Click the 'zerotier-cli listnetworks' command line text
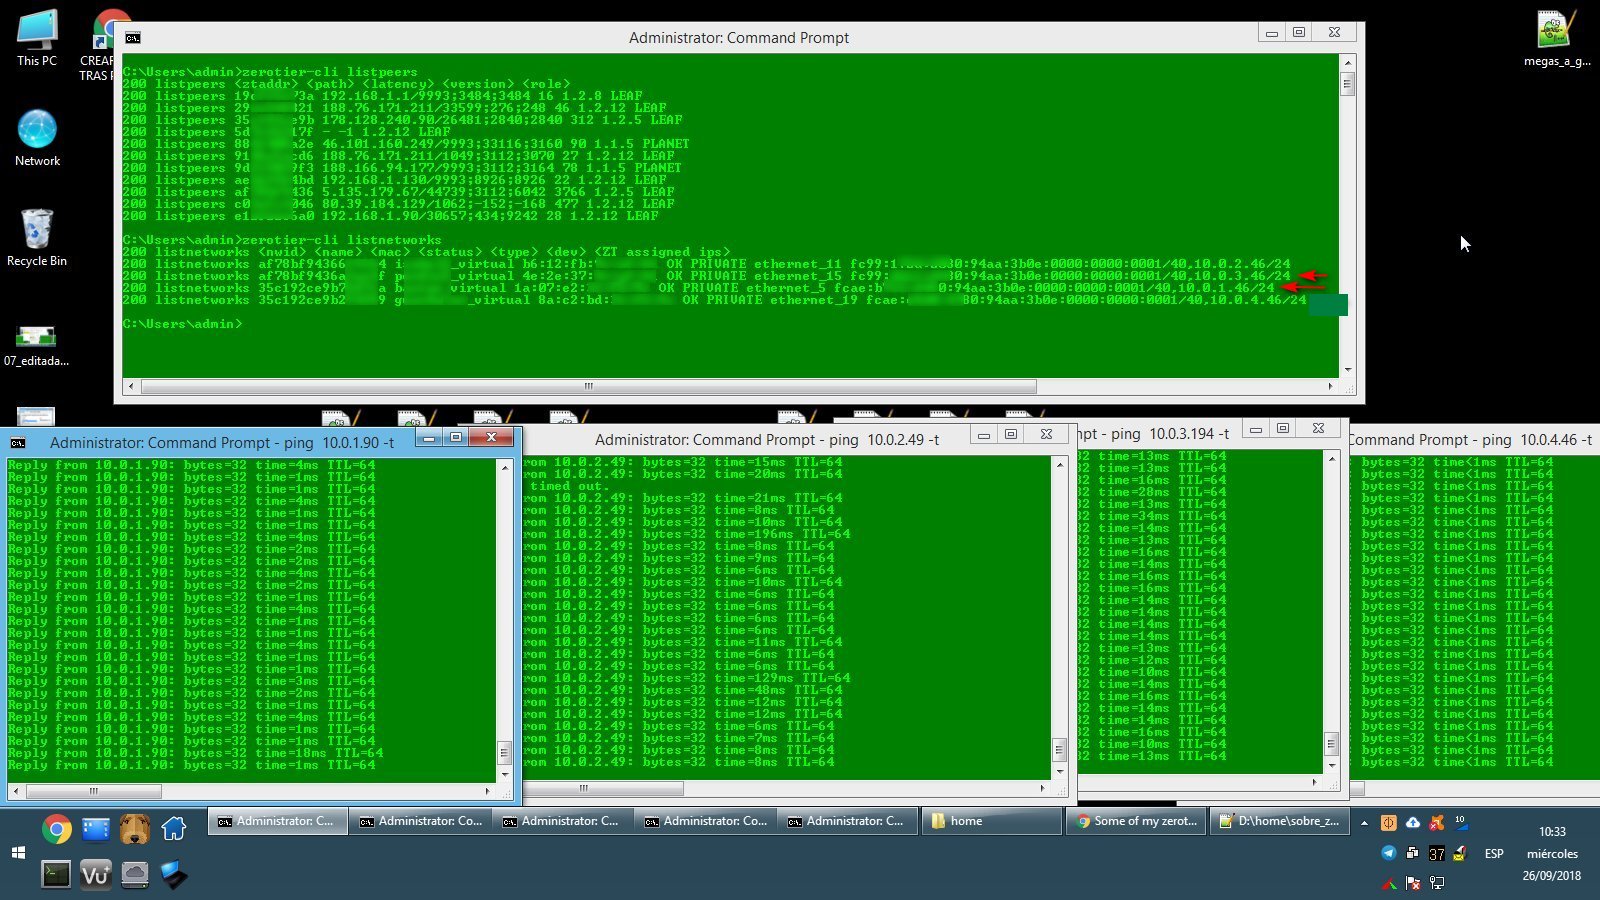This screenshot has width=1600, height=900. click(x=344, y=240)
